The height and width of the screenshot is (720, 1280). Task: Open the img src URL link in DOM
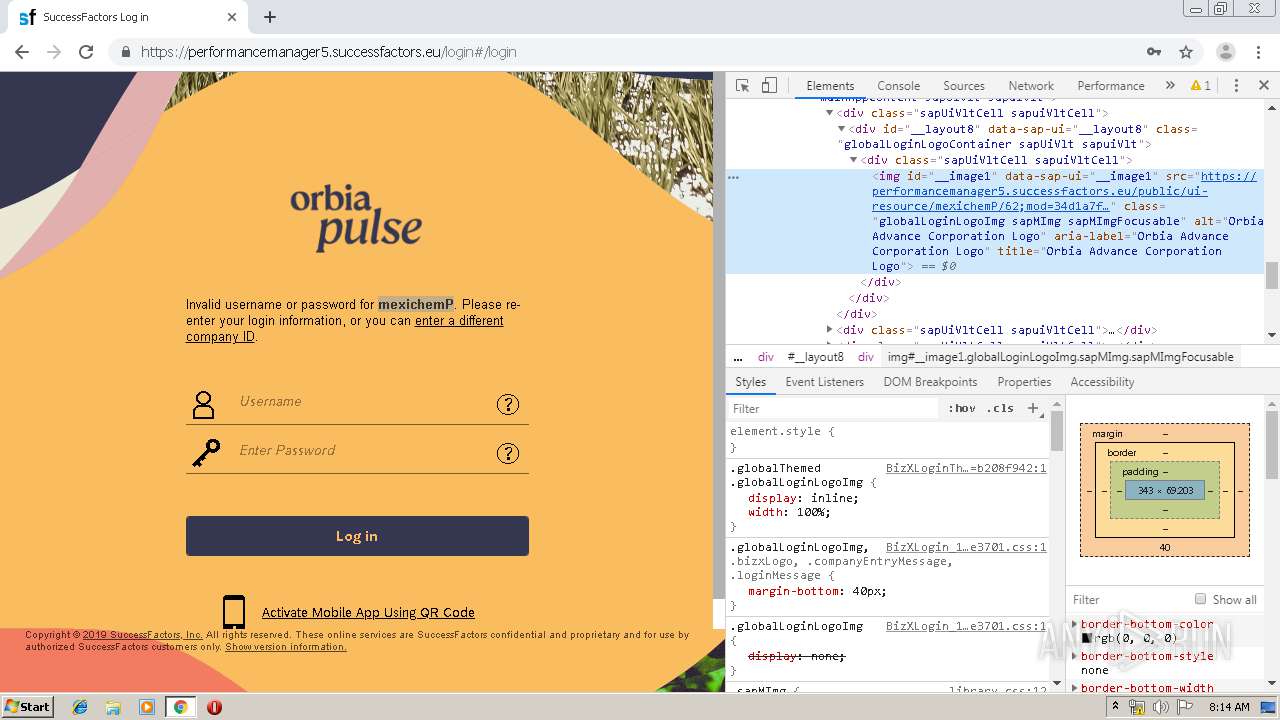1064,191
